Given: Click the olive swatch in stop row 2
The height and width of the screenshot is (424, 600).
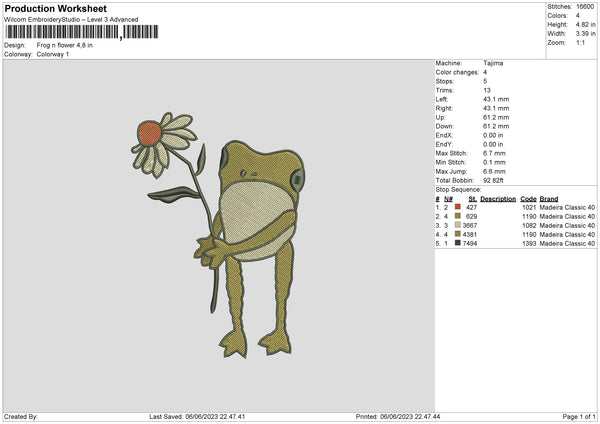Looking at the screenshot, I should click(457, 216).
